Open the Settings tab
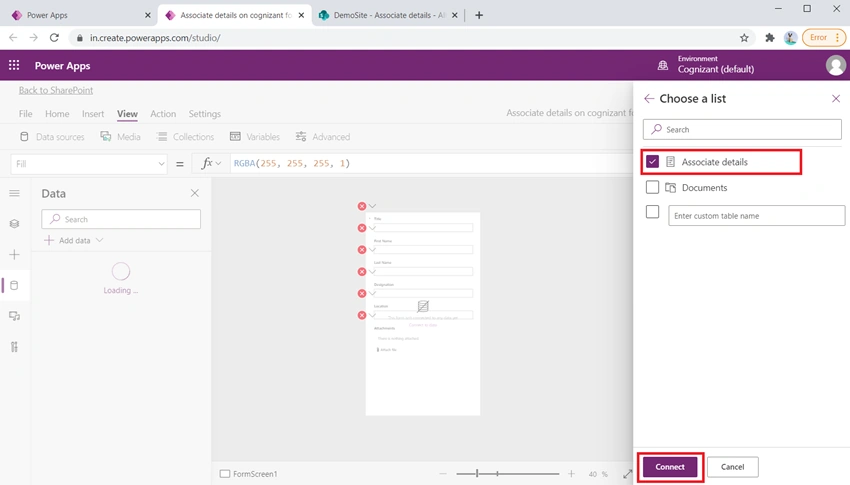 coord(204,114)
